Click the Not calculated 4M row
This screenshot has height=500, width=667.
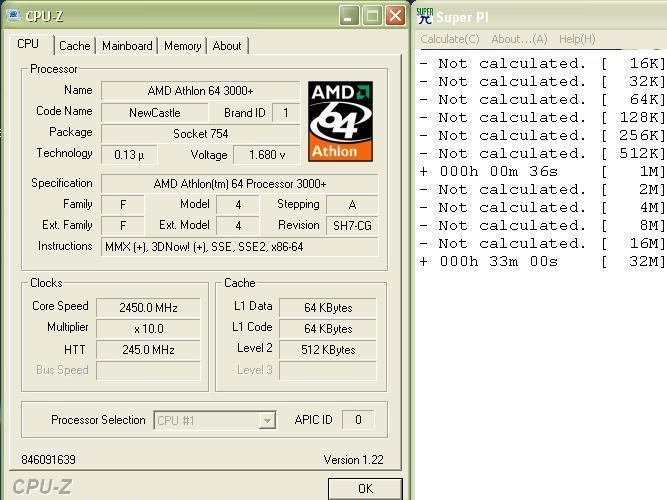(542, 208)
